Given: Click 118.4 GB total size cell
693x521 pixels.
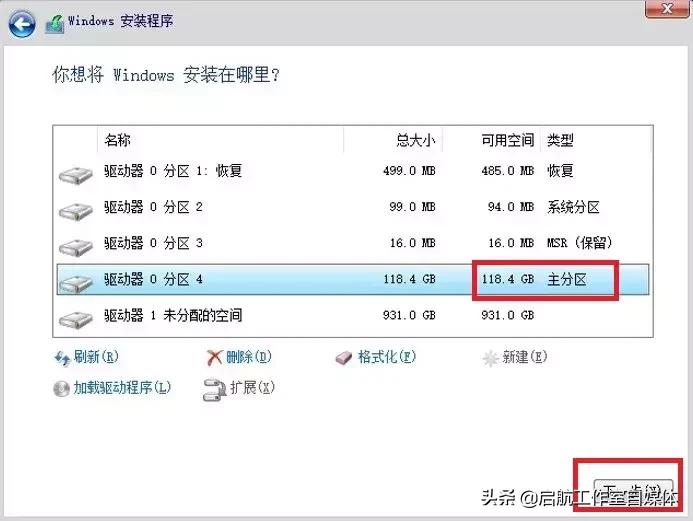Looking at the screenshot, I should coord(409,279).
